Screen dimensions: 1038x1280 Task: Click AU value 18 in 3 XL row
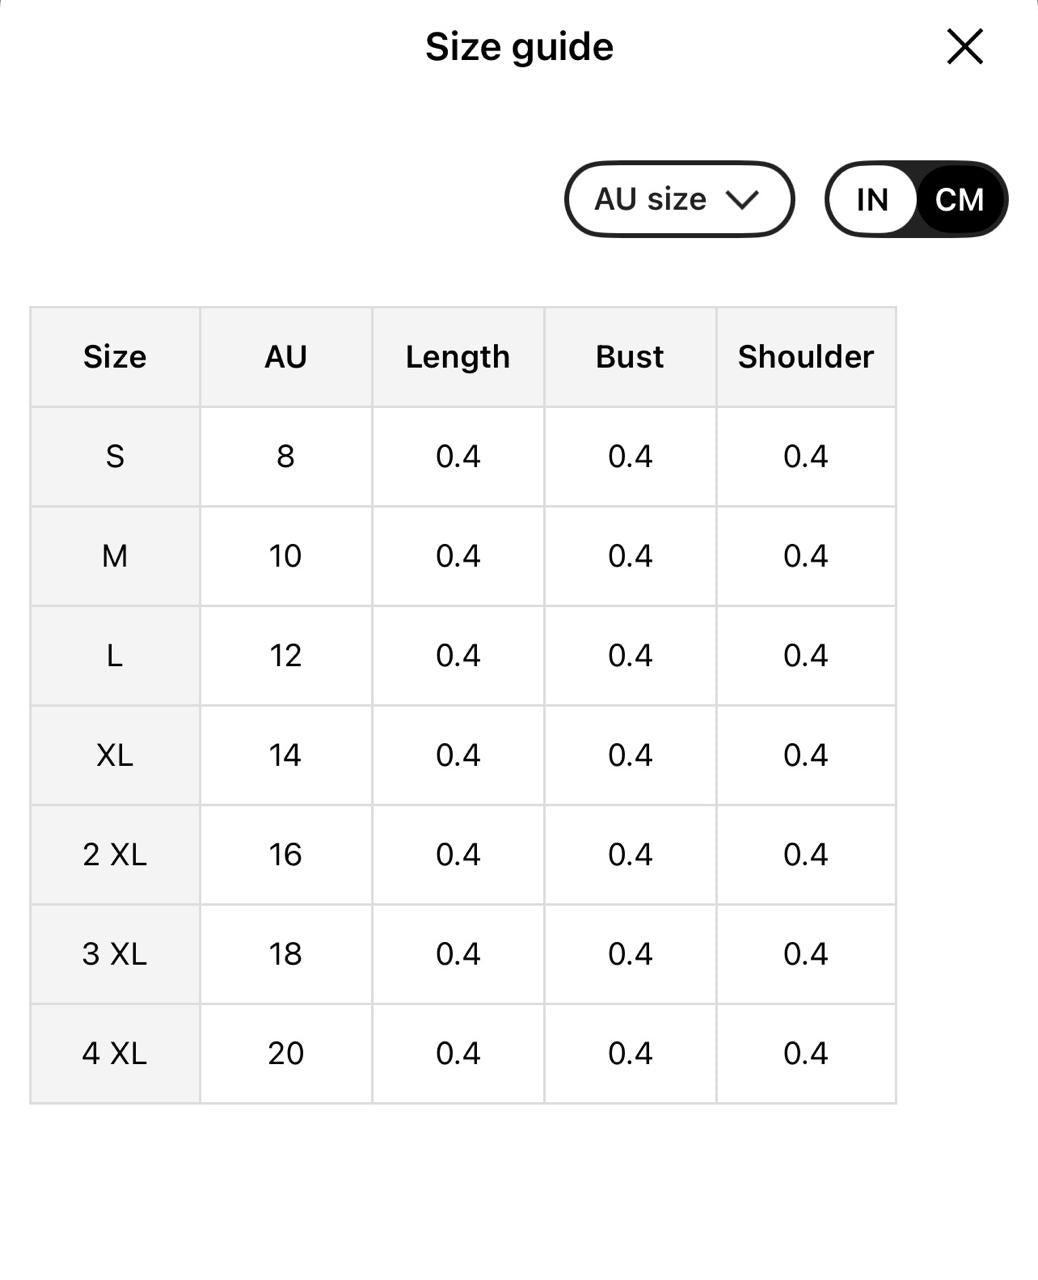tap(286, 954)
